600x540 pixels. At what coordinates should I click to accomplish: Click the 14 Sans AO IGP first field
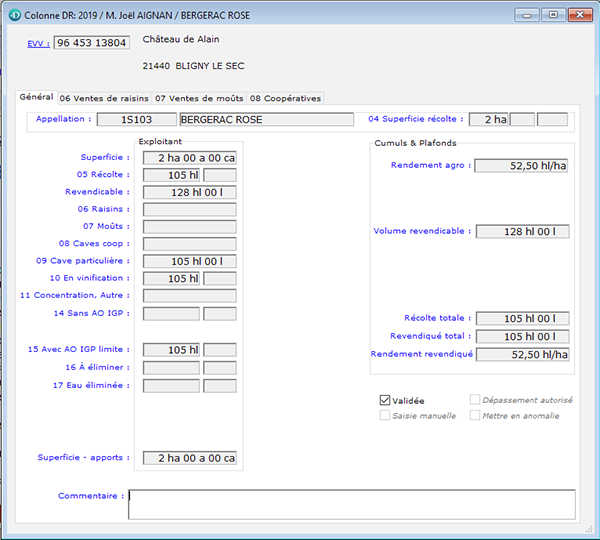[171, 313]
